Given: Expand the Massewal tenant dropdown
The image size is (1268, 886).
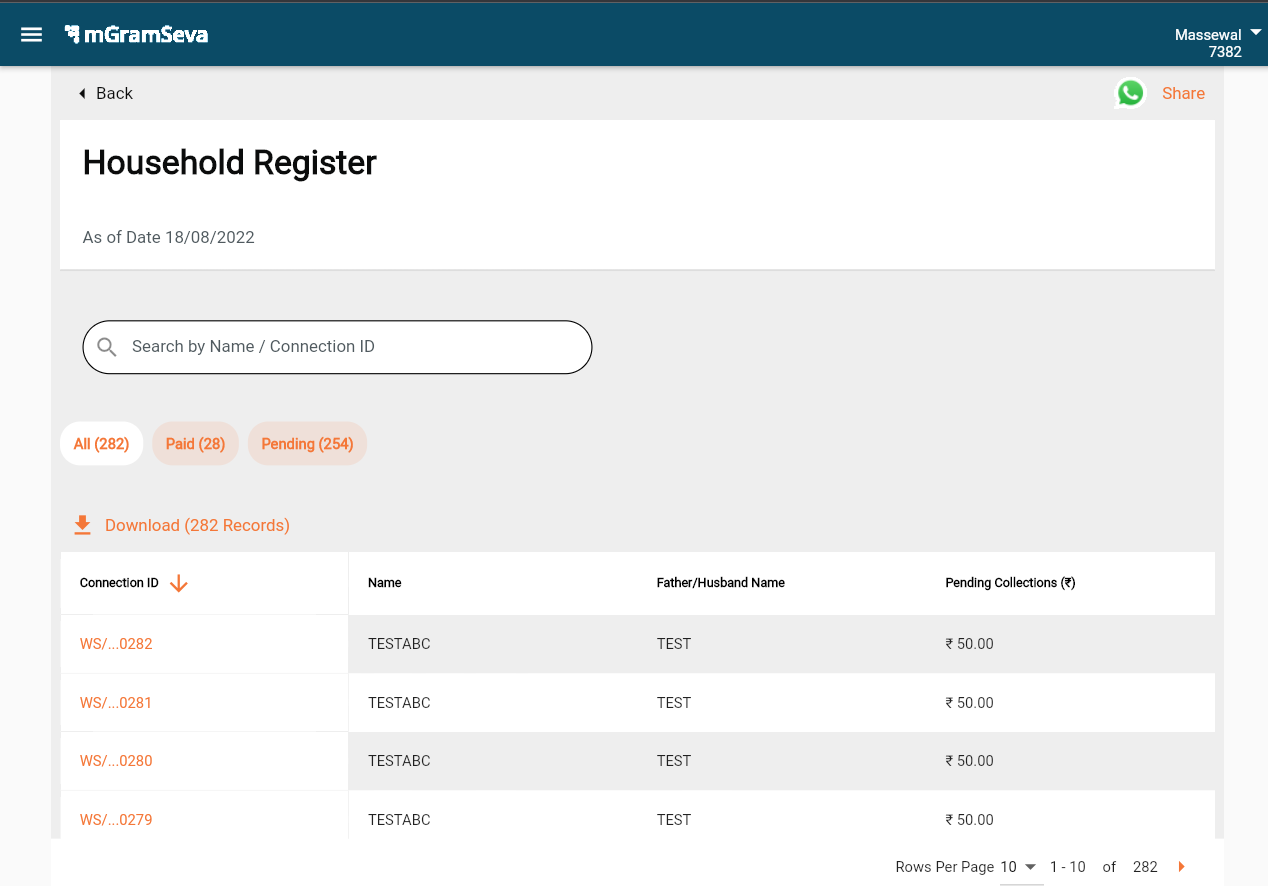Looking at the screenshot, I should coord(1256,34).
